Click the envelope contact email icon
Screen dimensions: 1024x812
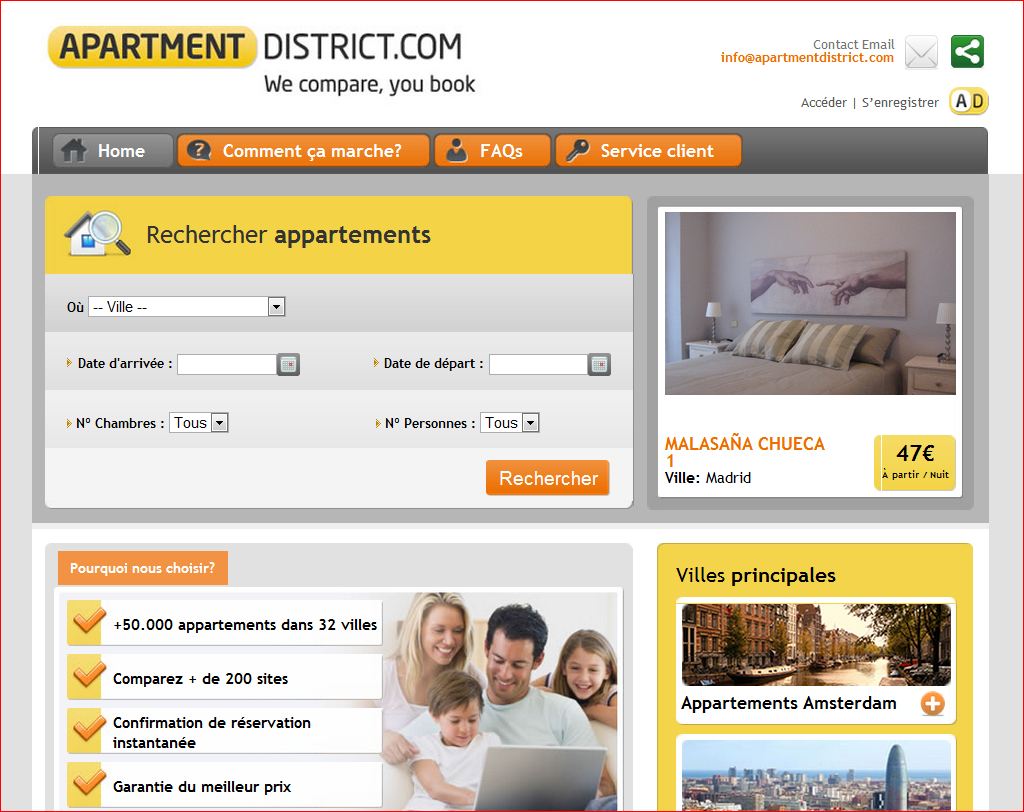click(x=921, y=52)
